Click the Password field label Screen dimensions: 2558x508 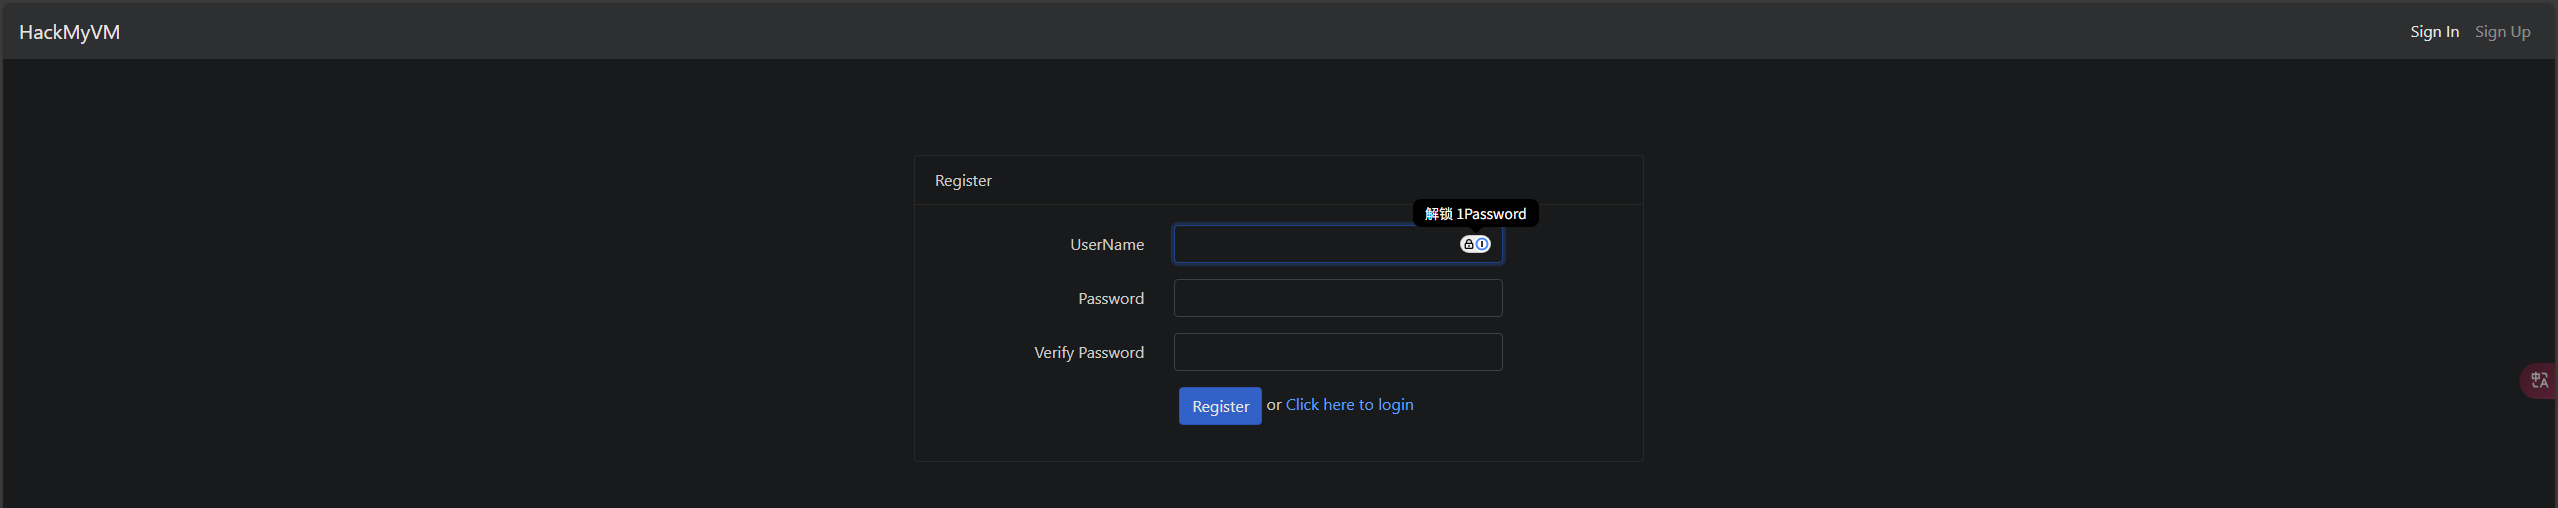[x=1110, y=299]
